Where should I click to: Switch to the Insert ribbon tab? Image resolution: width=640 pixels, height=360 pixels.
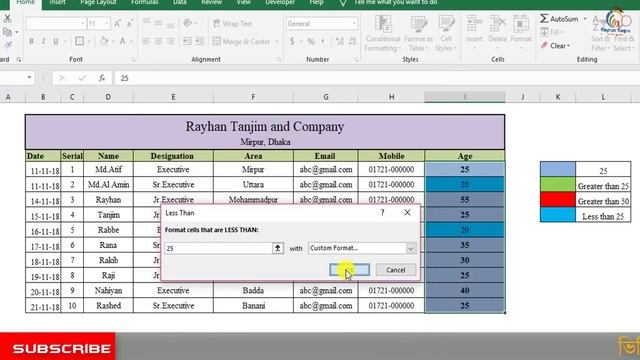[x=57, y=2]
